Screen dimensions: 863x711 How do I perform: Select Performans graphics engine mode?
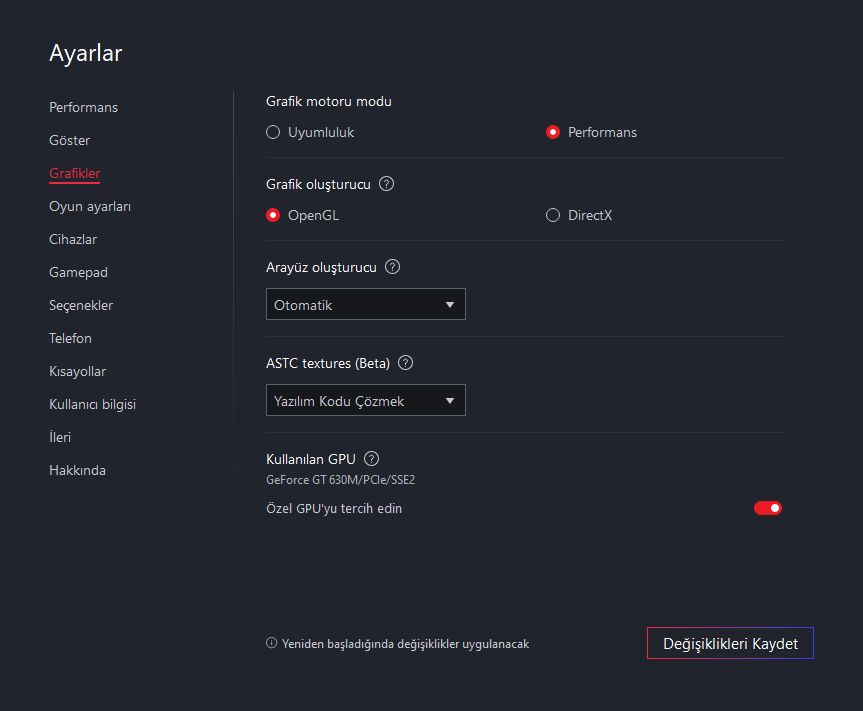click(x=553, y=132)
